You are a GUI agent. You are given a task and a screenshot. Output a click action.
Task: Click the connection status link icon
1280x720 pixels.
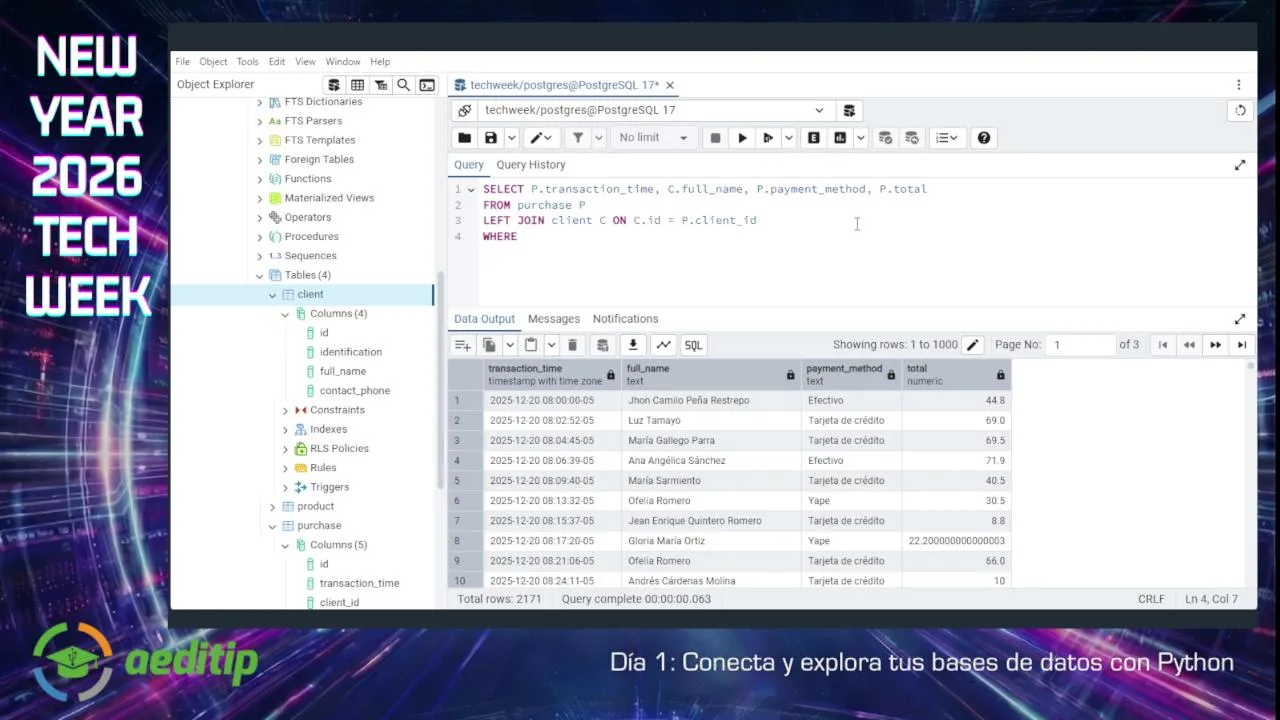click(464, 110)
